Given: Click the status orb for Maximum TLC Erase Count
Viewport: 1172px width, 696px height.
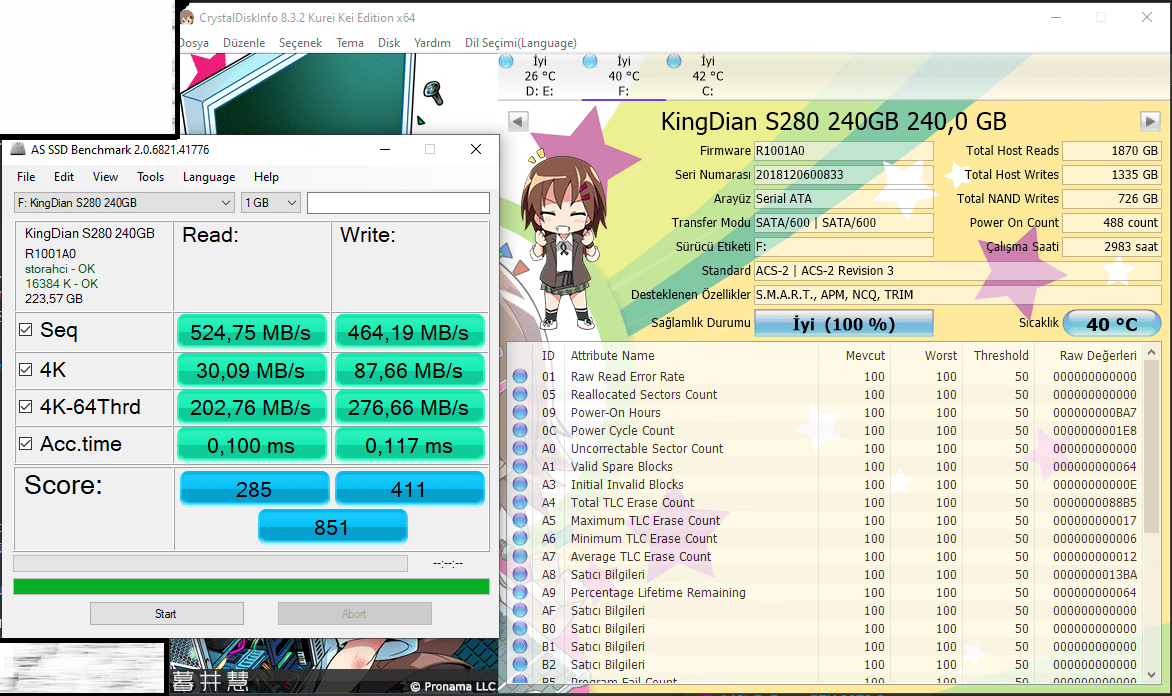Looking at the screenshot, I should click(x=520, y=520).
